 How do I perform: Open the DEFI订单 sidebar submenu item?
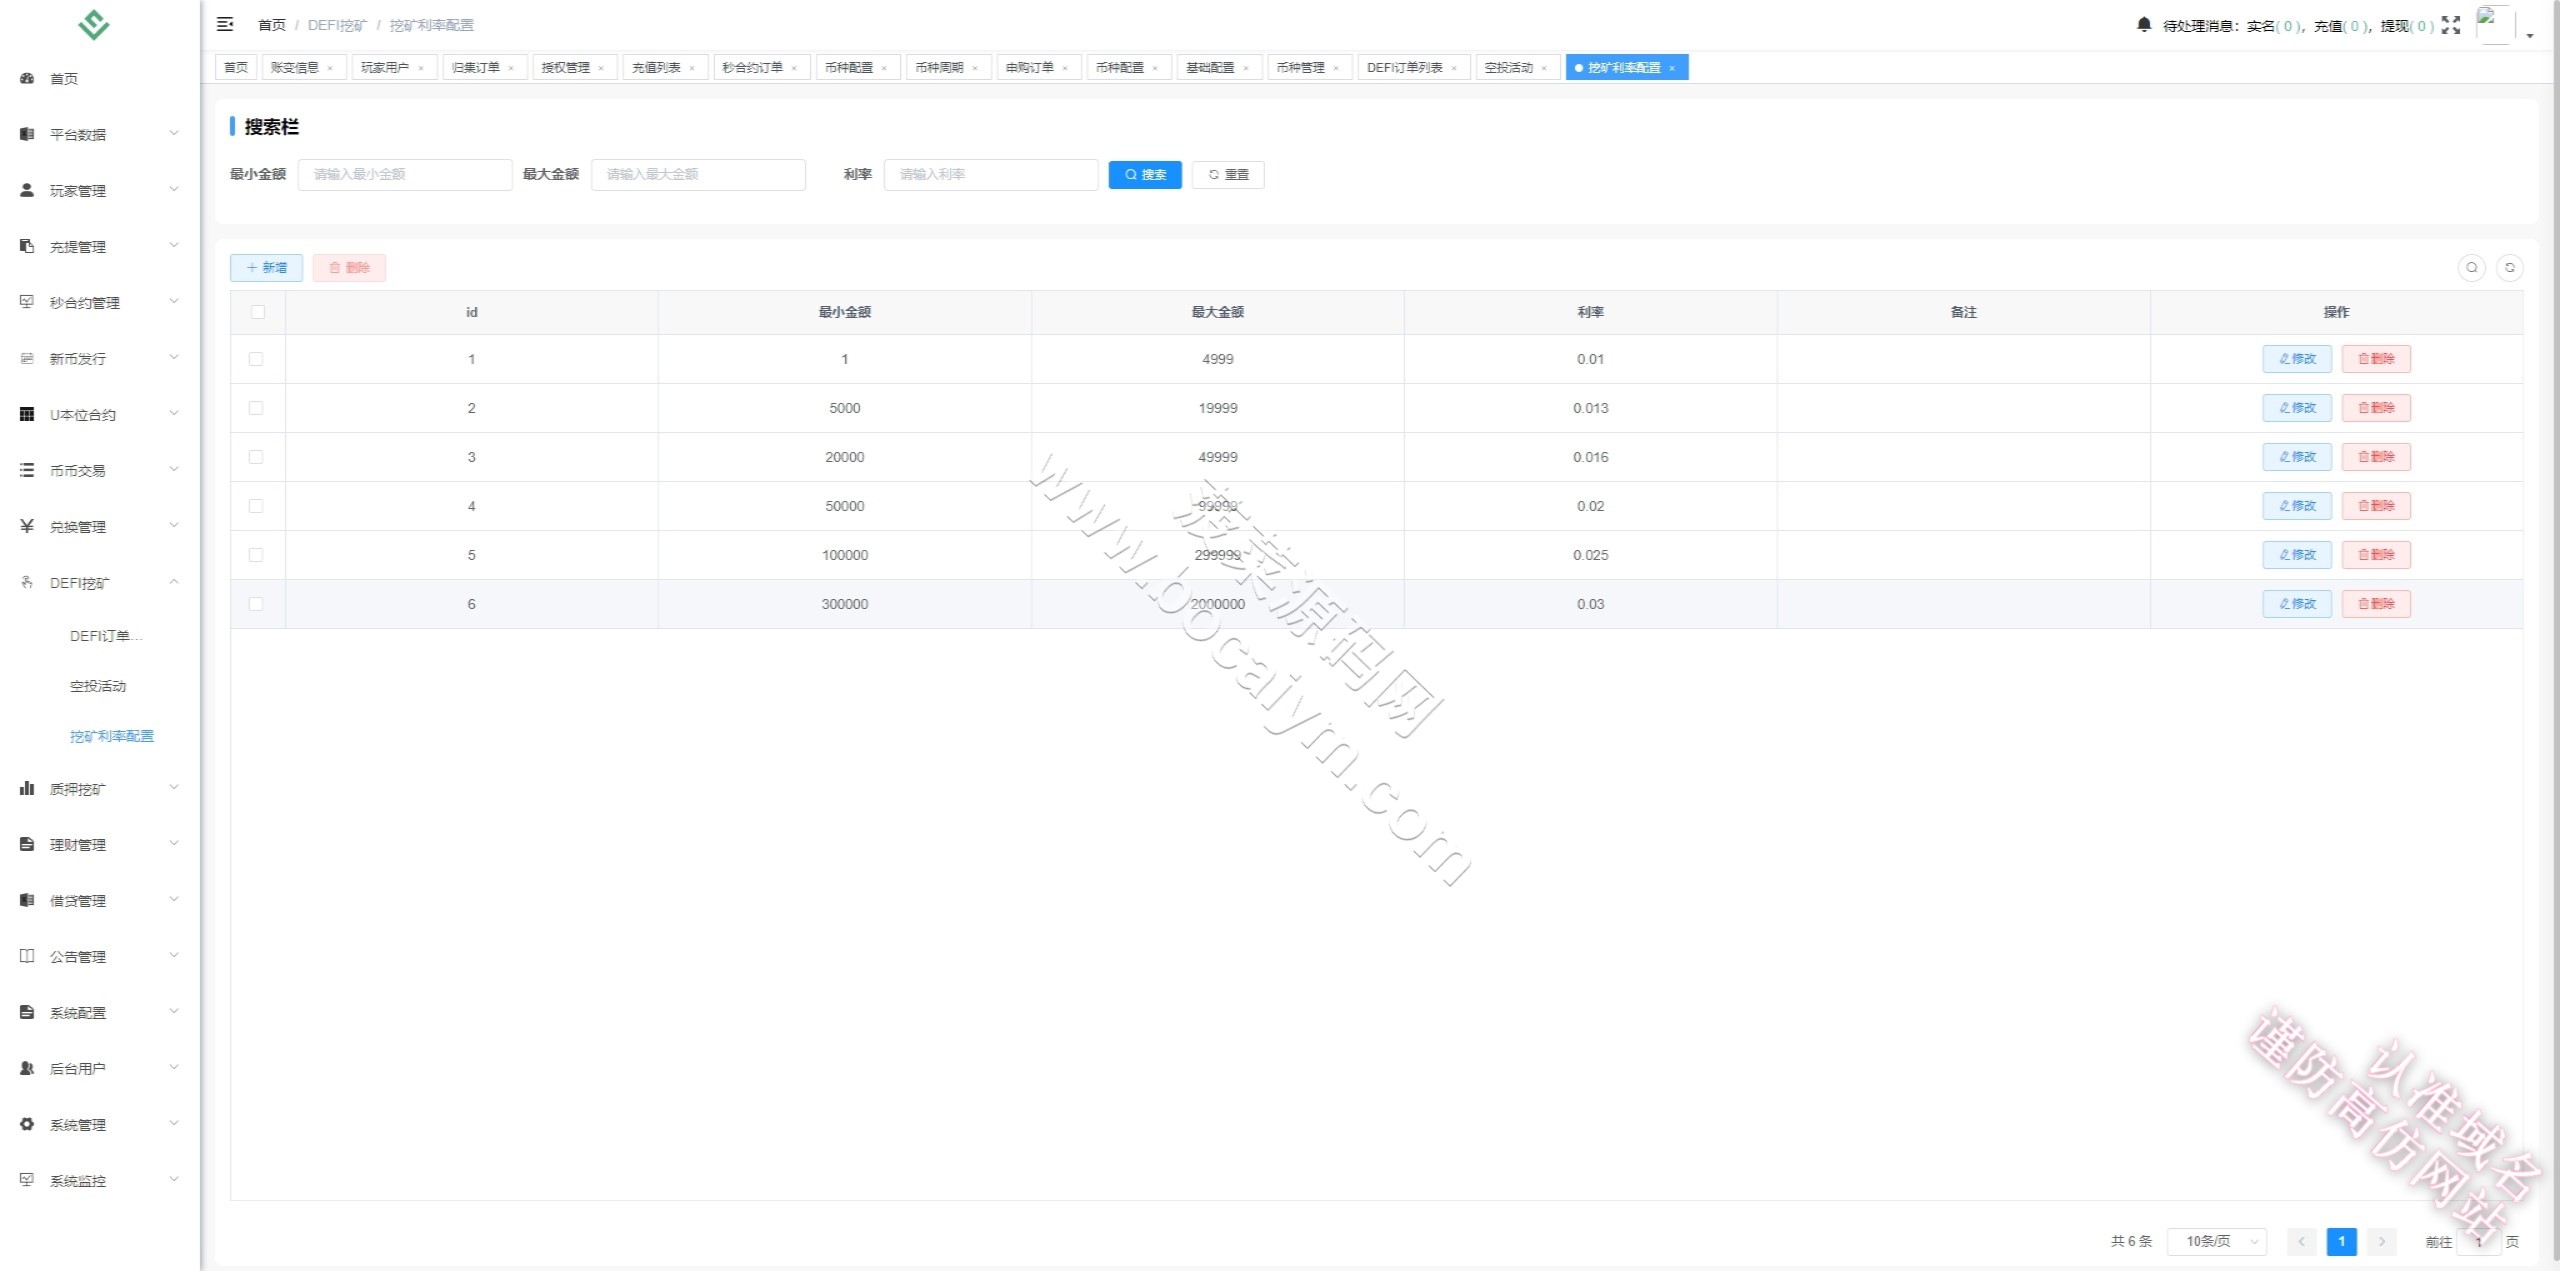(106, 636)
